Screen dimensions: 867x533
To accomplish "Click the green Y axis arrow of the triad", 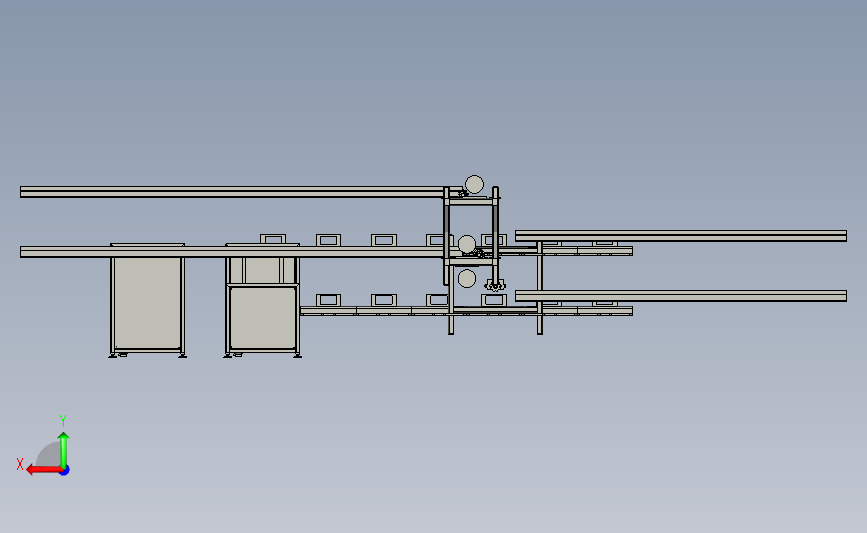I will (x=64, y=450).
